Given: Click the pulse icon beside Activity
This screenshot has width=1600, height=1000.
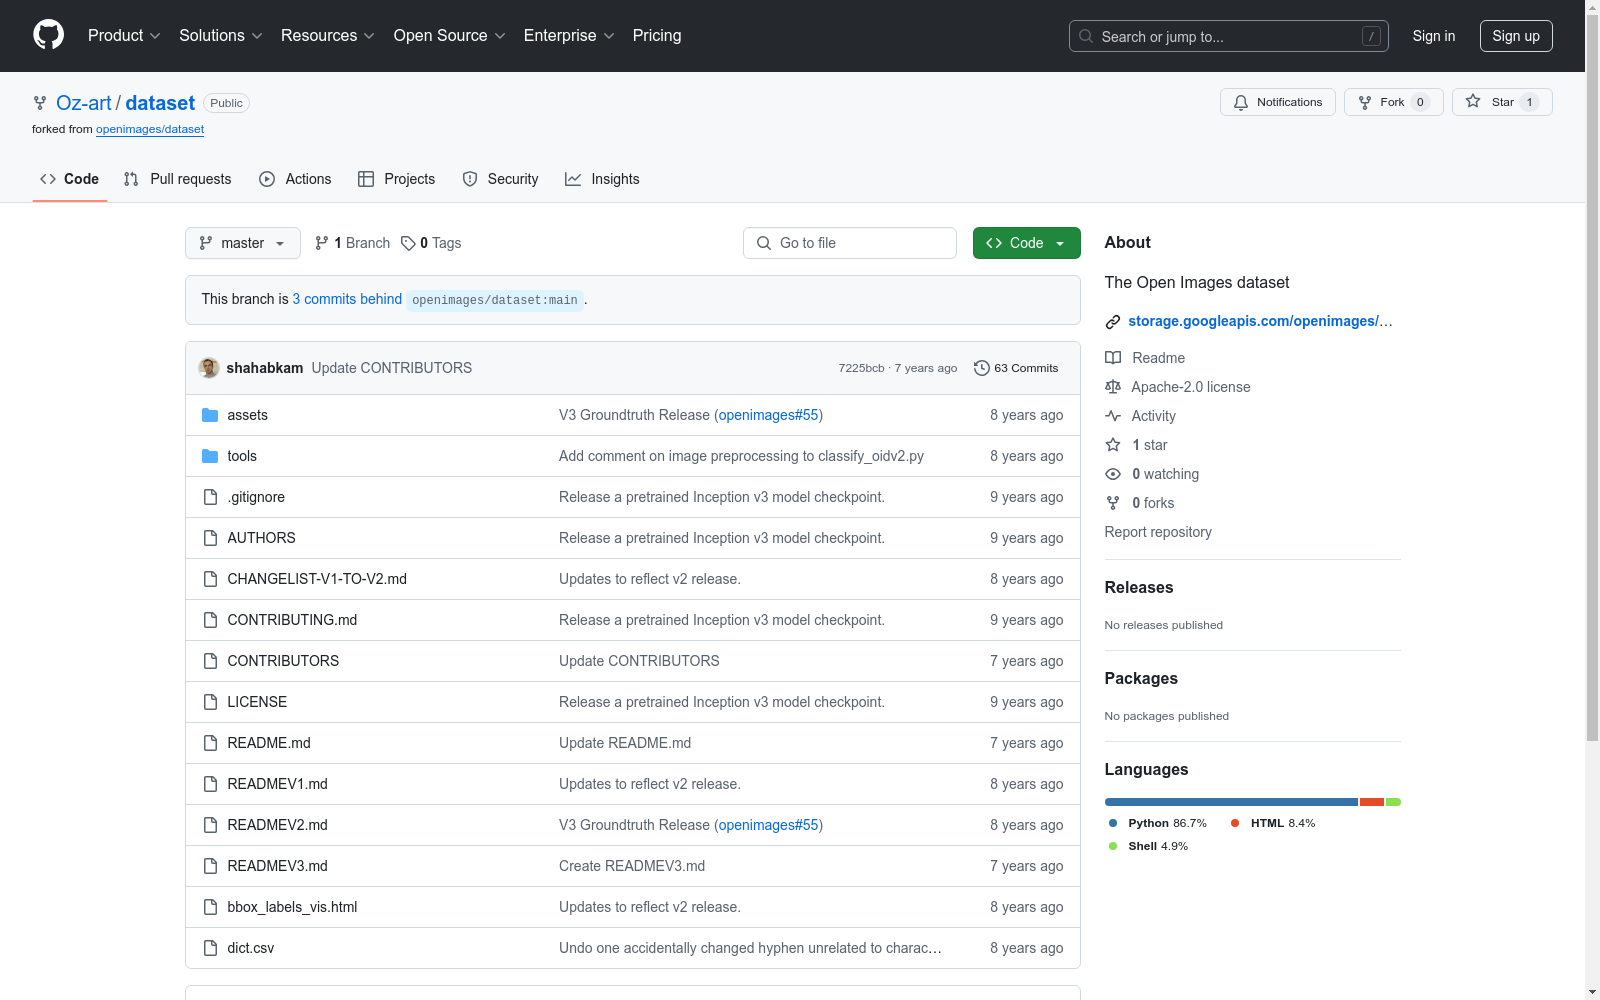Looking at the screenshot, I should [x=1113, y=416].
